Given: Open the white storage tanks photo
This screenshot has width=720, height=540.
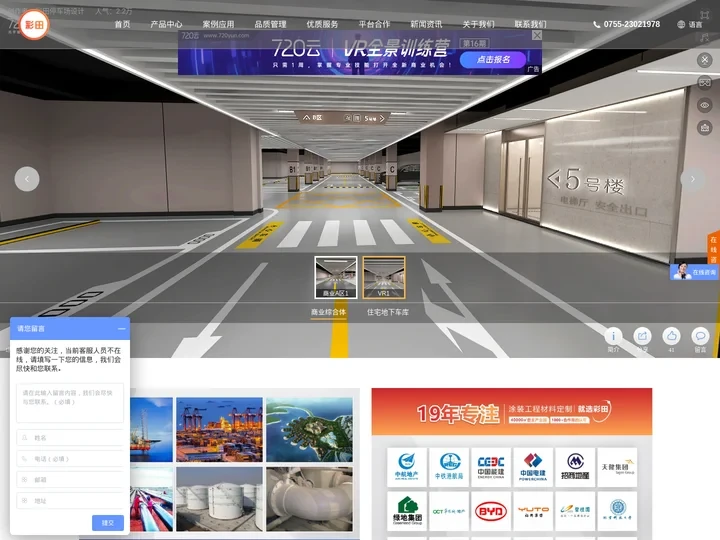Looking at the screenshot, I should [x=219, y=499].
